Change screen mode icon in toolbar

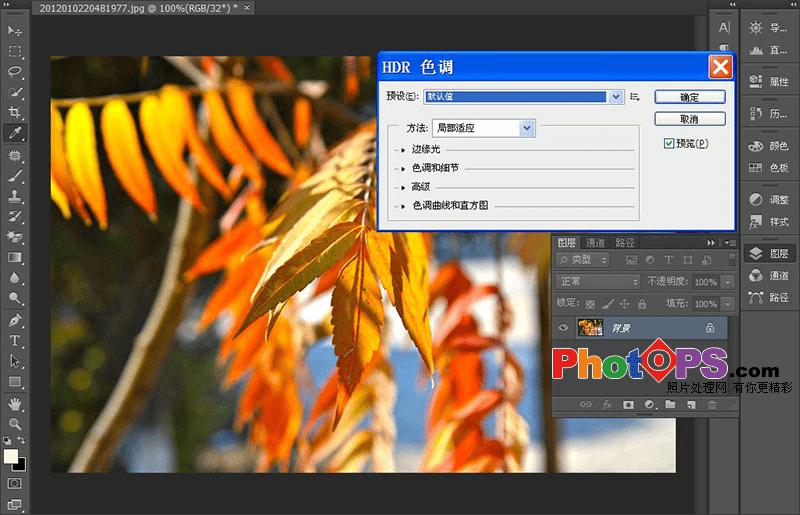(15, 504)
